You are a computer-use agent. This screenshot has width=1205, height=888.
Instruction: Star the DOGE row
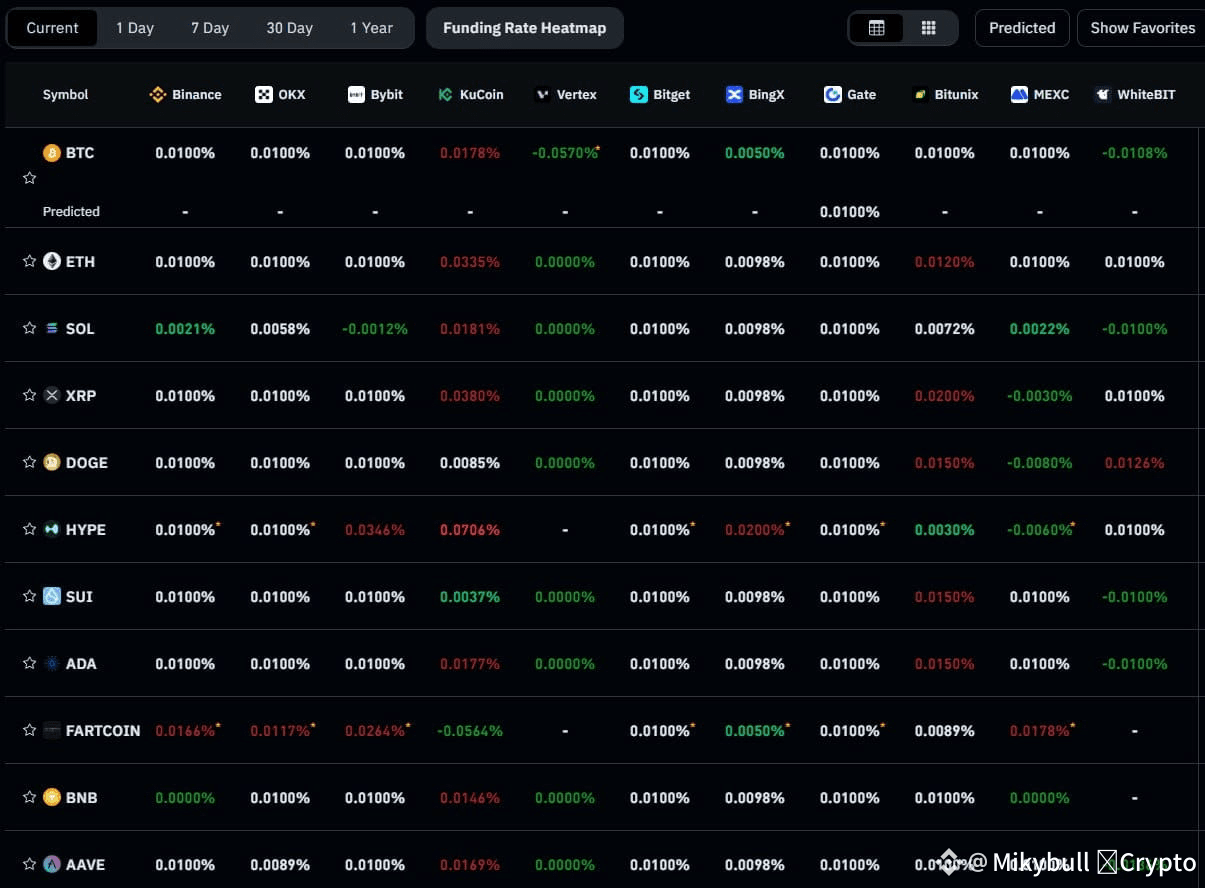[x=30, y=462]
